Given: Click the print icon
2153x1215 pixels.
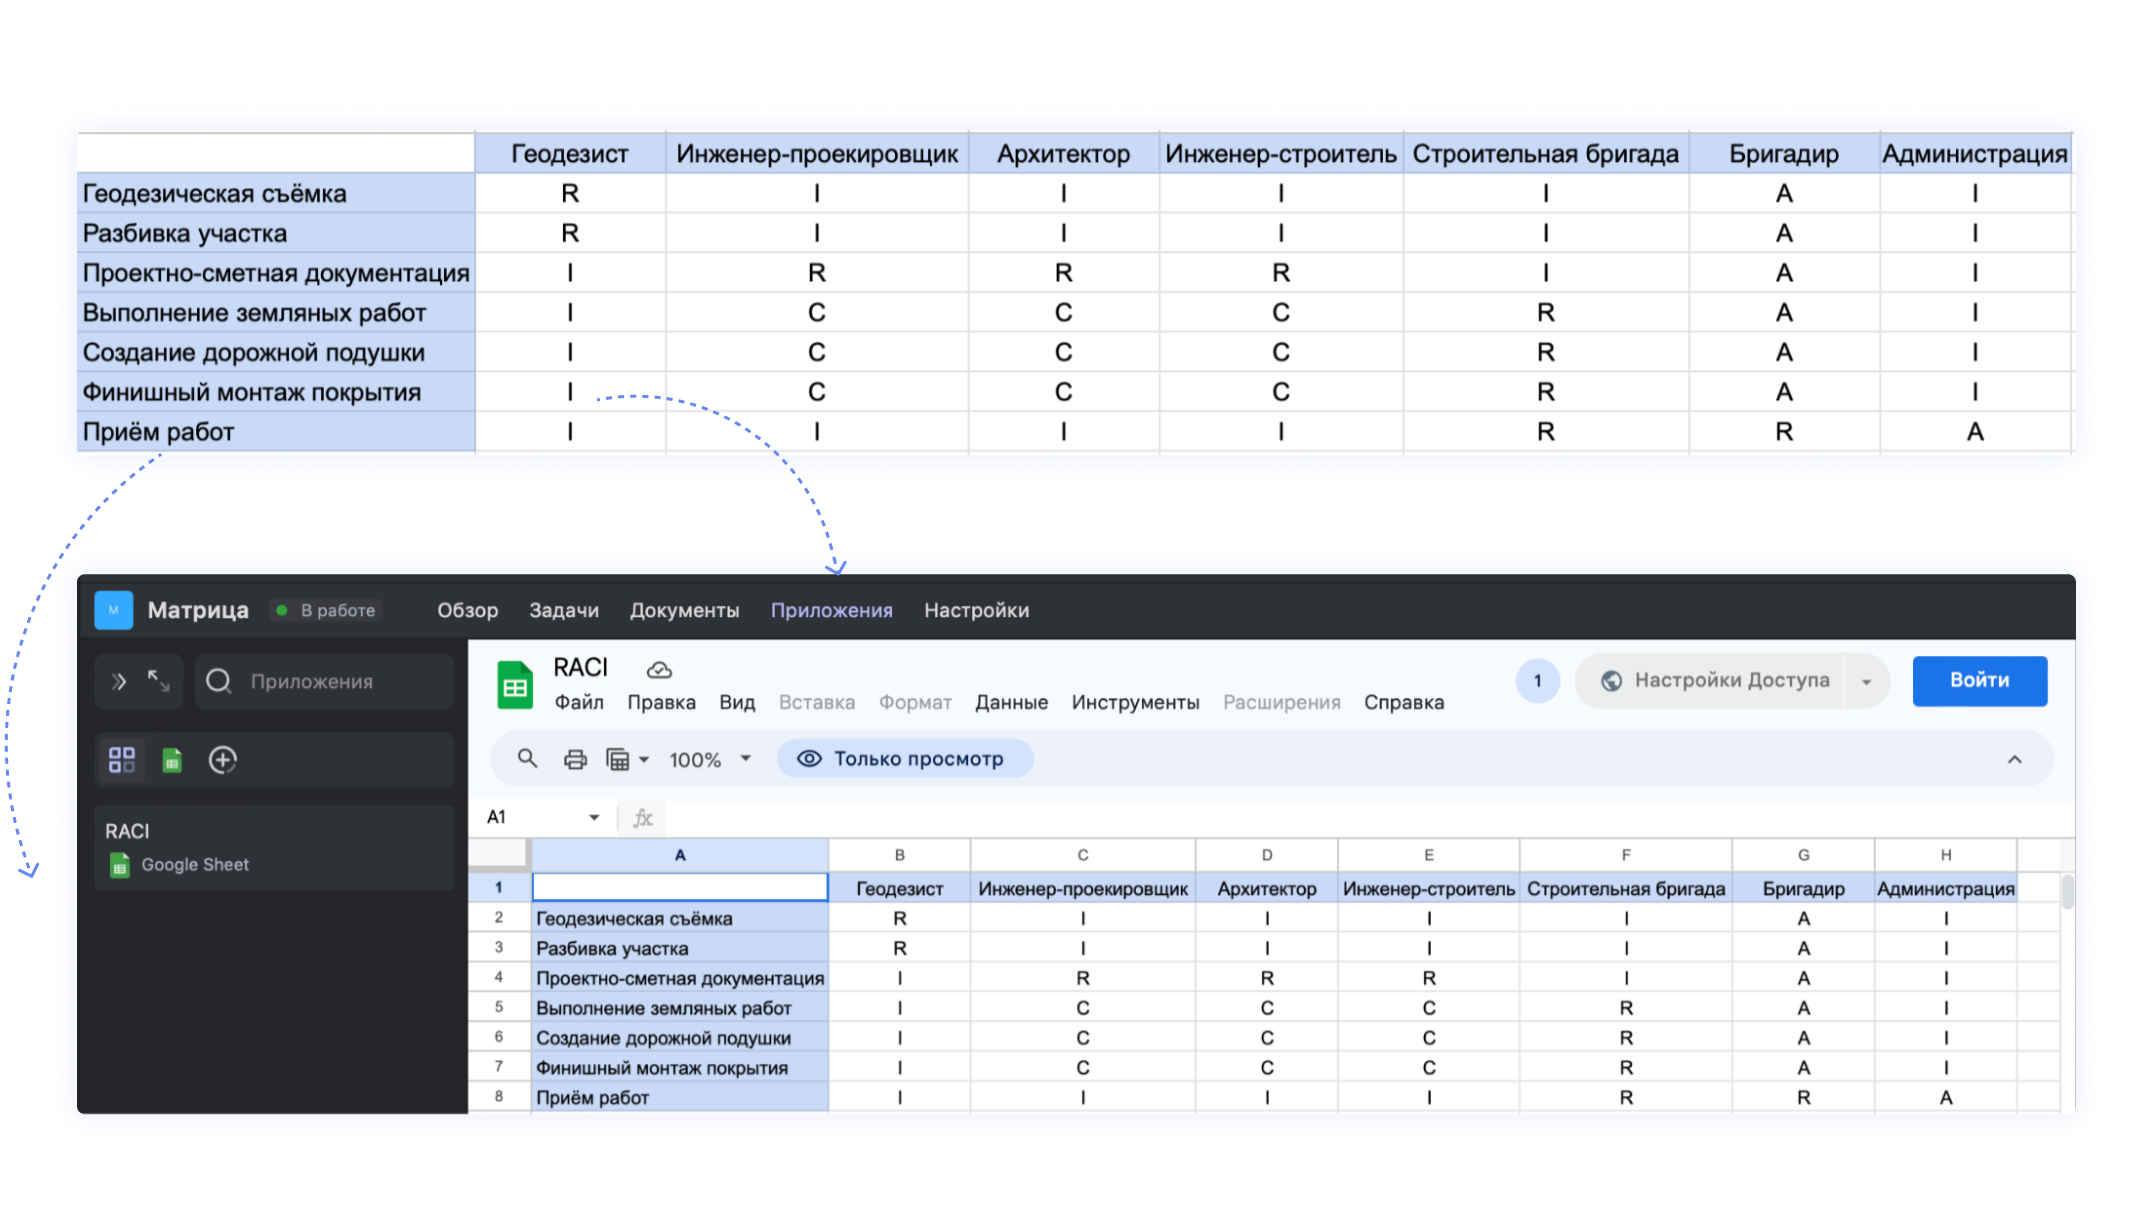Looking at the screenshot, I should 575,759.
